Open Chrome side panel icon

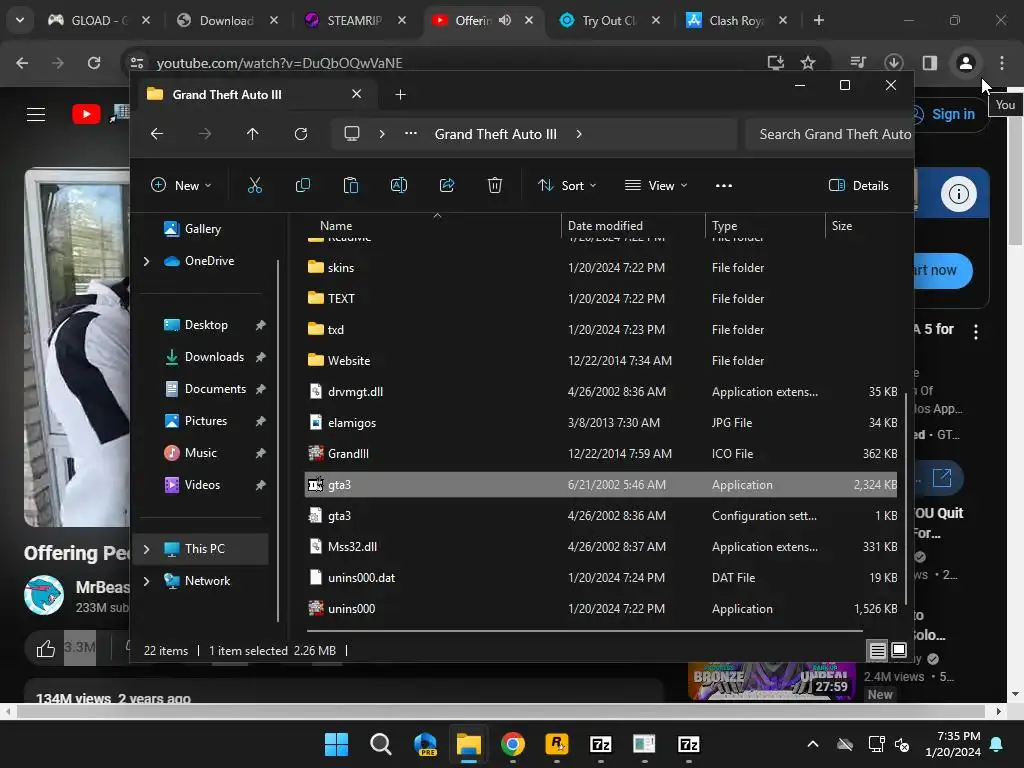coord(929,63)
